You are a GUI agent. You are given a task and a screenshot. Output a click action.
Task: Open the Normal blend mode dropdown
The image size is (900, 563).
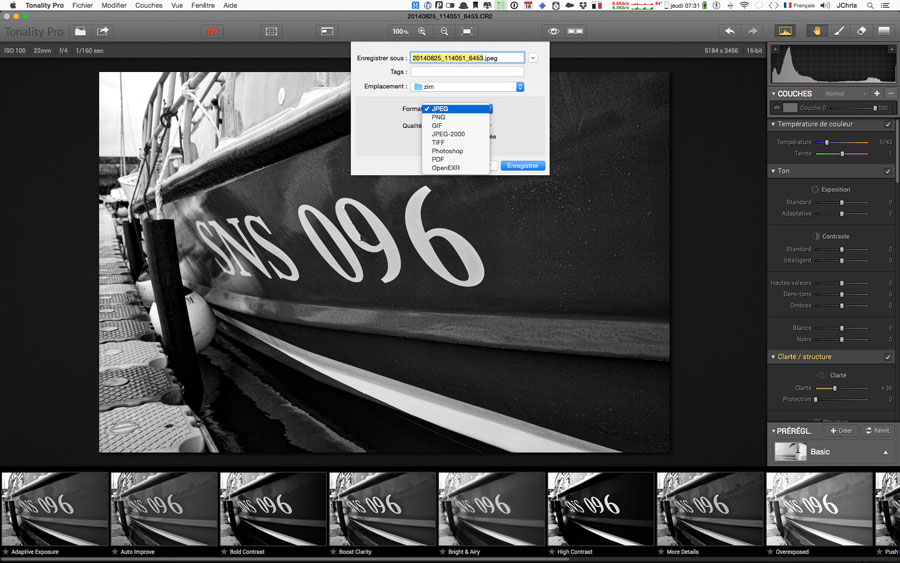pyautogui.click(x=845, y=94)
